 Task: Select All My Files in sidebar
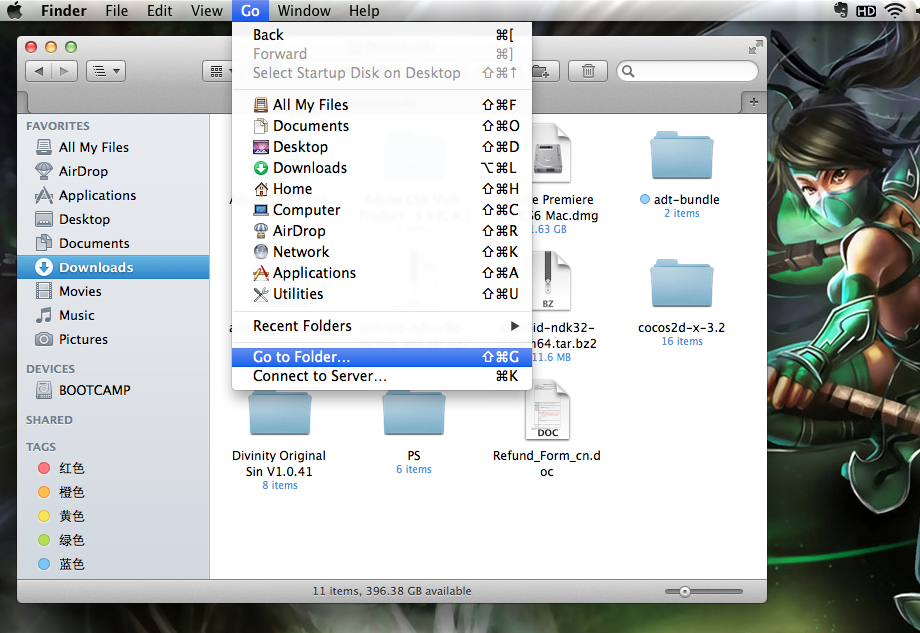[x=113, y=147]
